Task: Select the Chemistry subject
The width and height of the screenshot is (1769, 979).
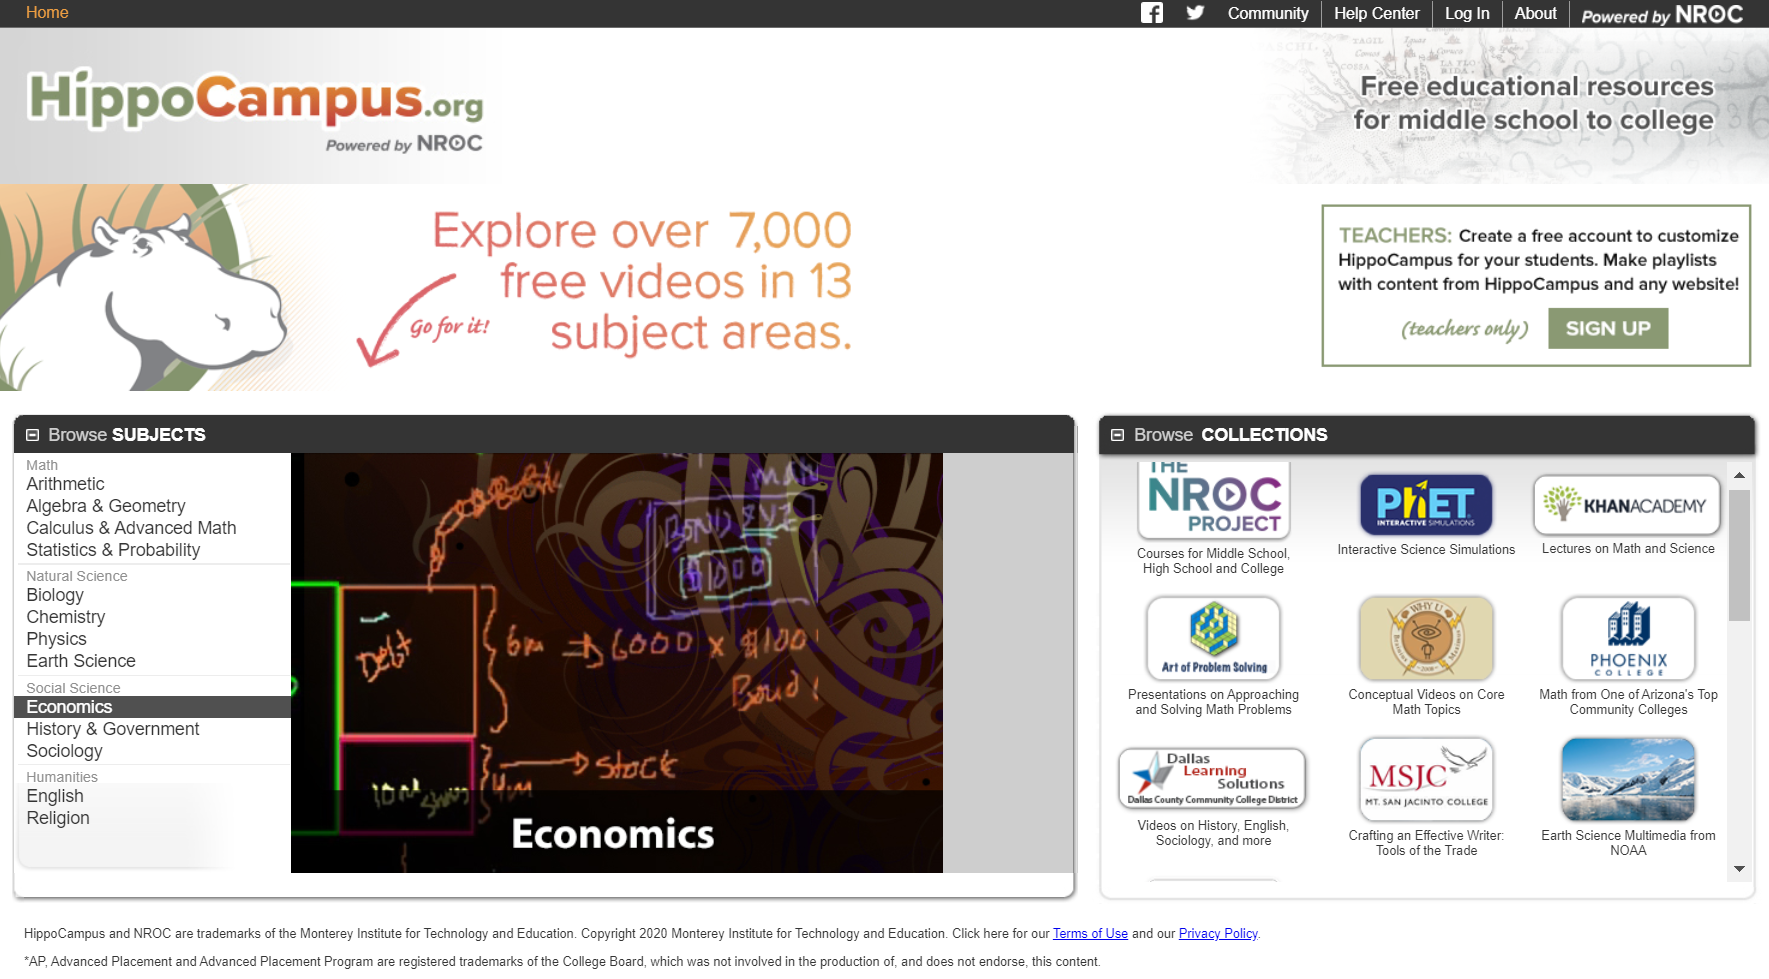Action: pyautogui.click(x=66, y=617)
